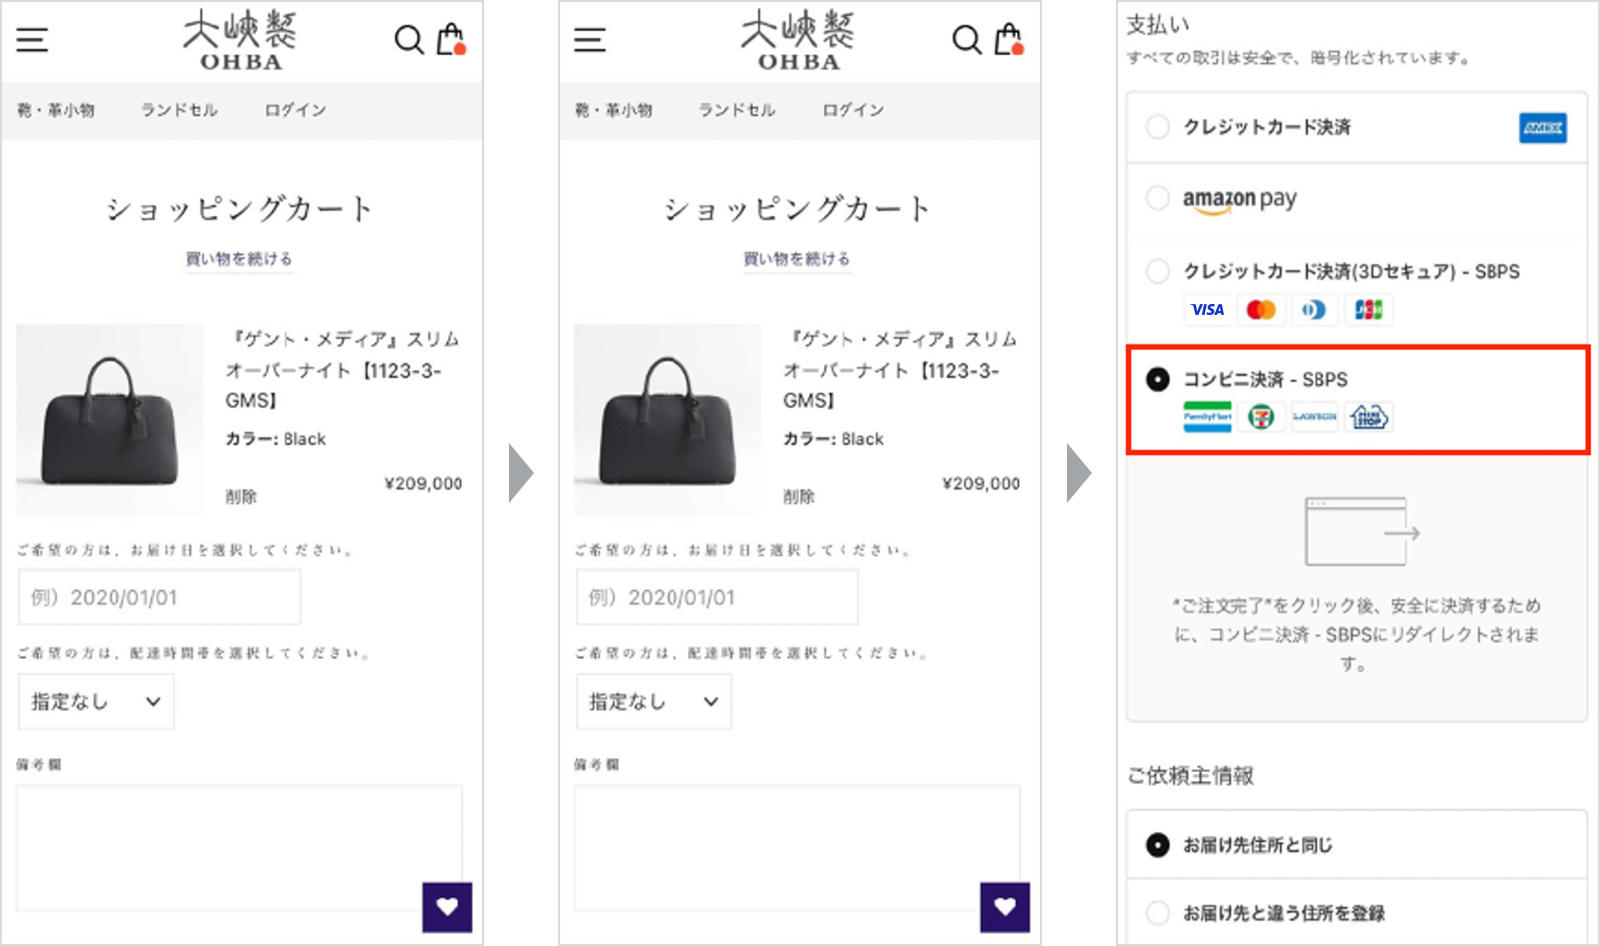
Task: Click the VISA card logo
Action: click(1207, 310)
